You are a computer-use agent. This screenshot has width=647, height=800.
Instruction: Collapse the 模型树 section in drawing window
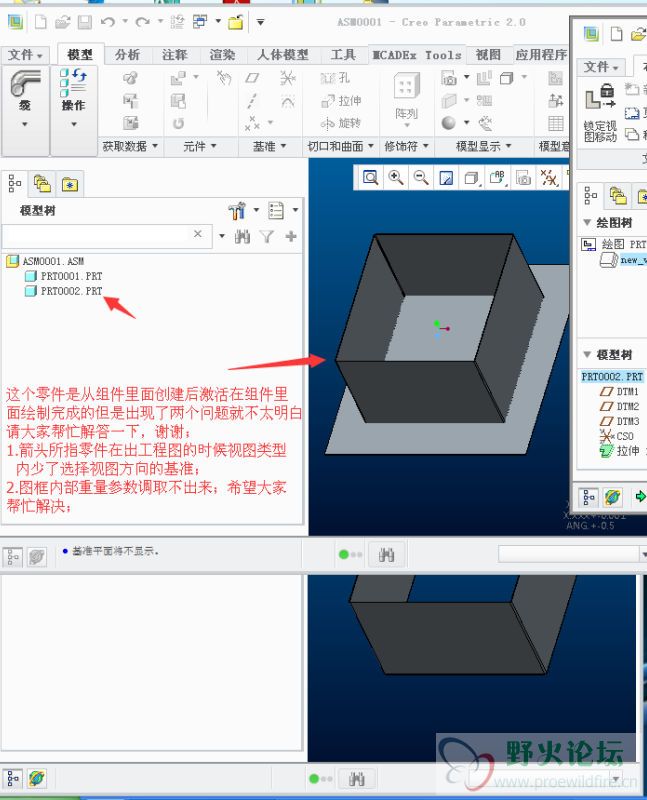pyautogui.click(x=587, y=354)
